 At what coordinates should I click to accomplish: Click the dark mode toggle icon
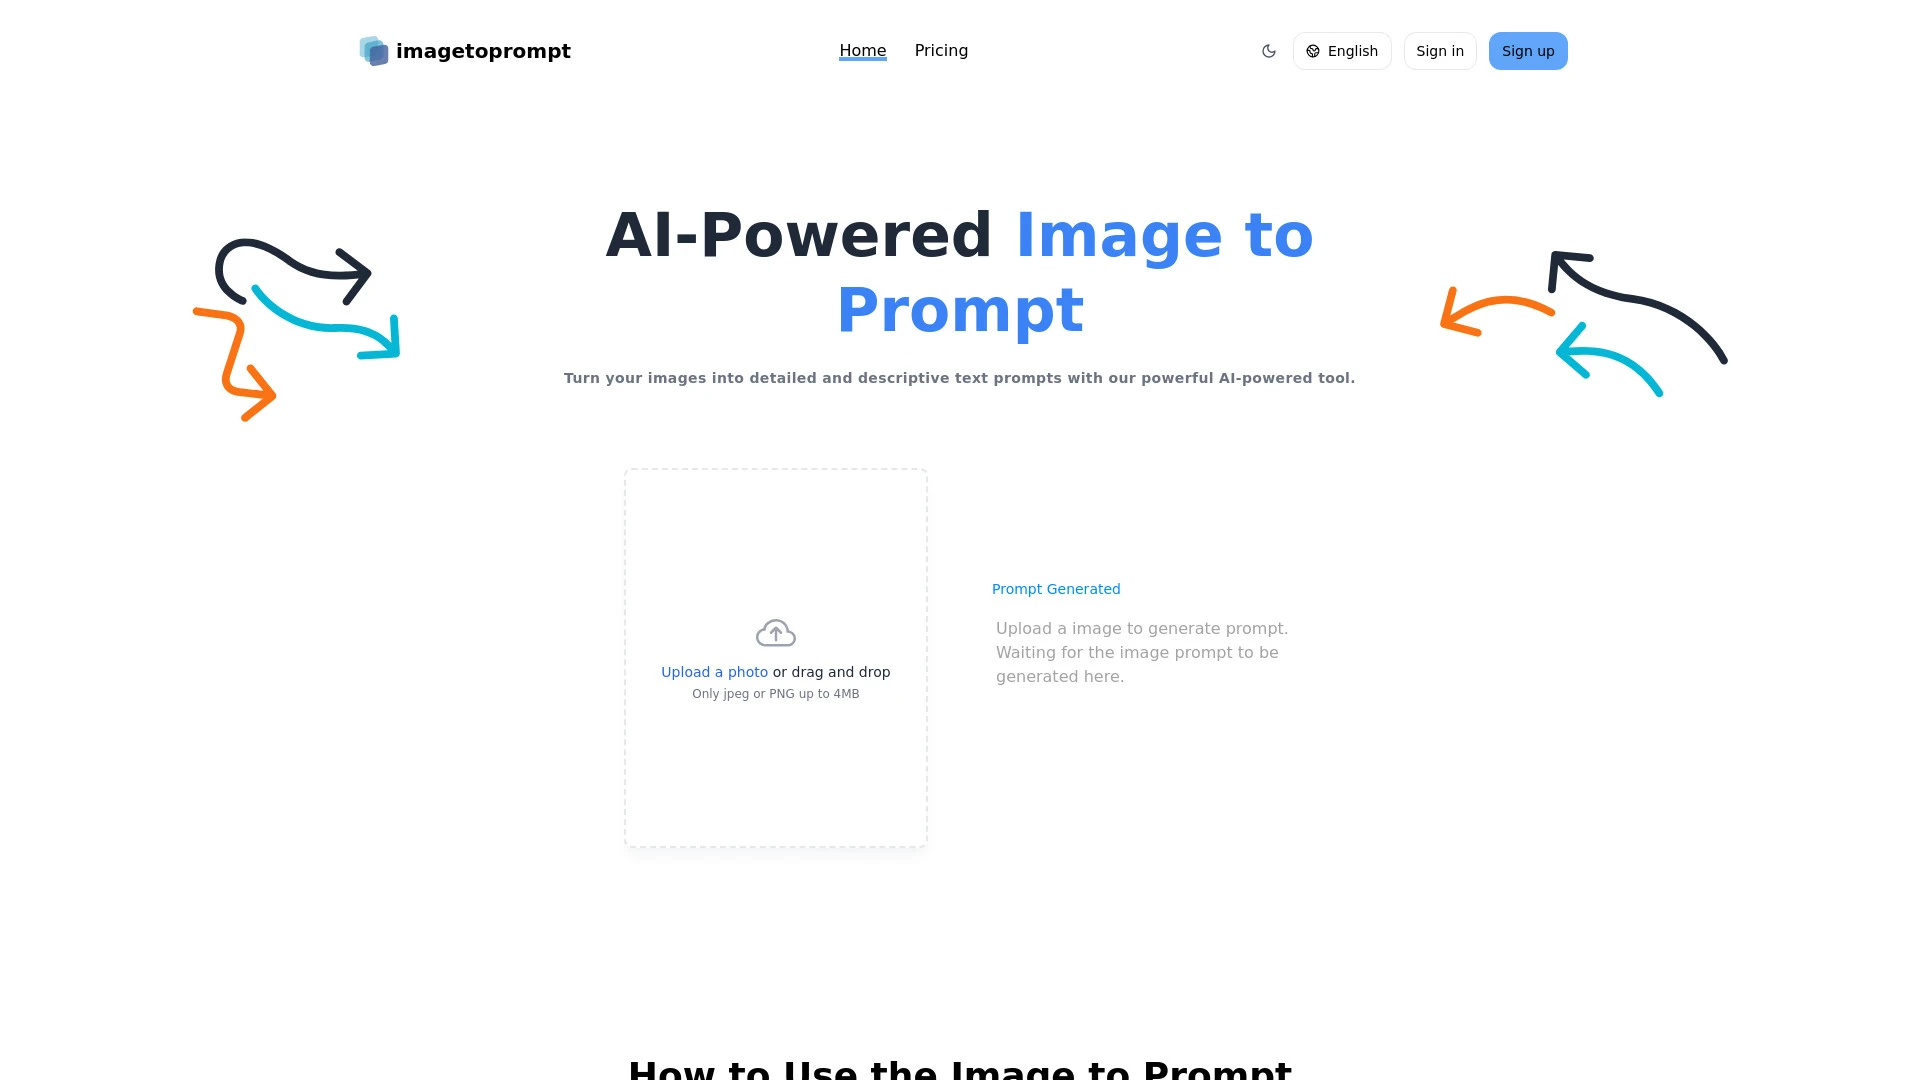(1269, 50)
